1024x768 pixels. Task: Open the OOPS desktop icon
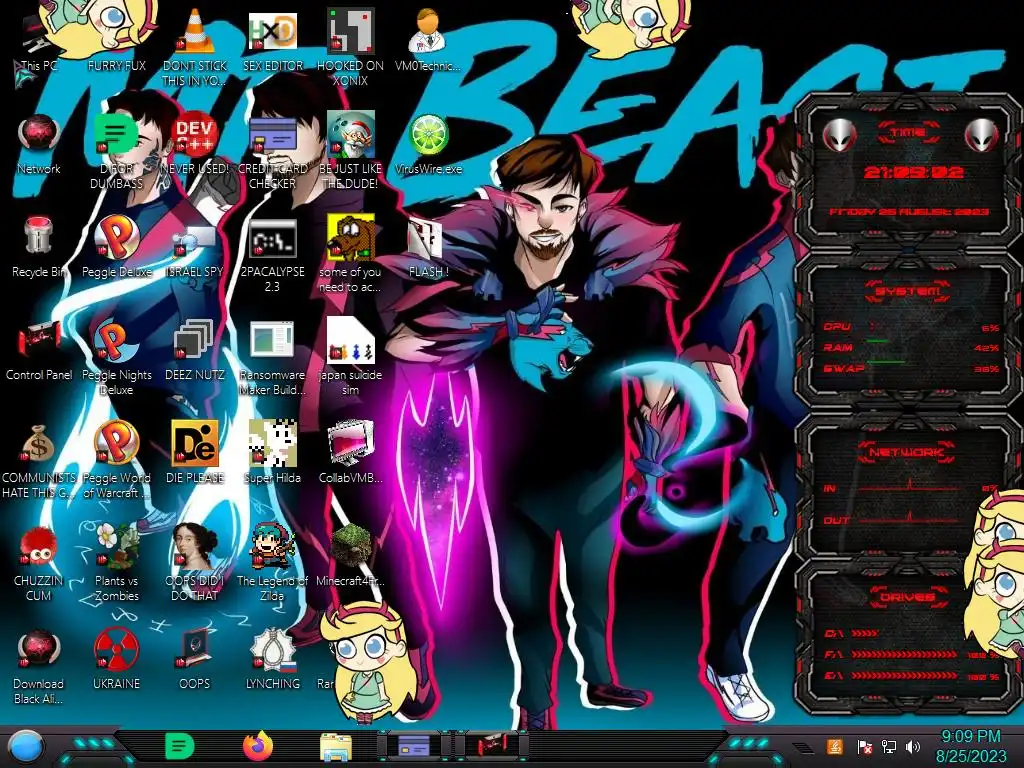point(195,649)
